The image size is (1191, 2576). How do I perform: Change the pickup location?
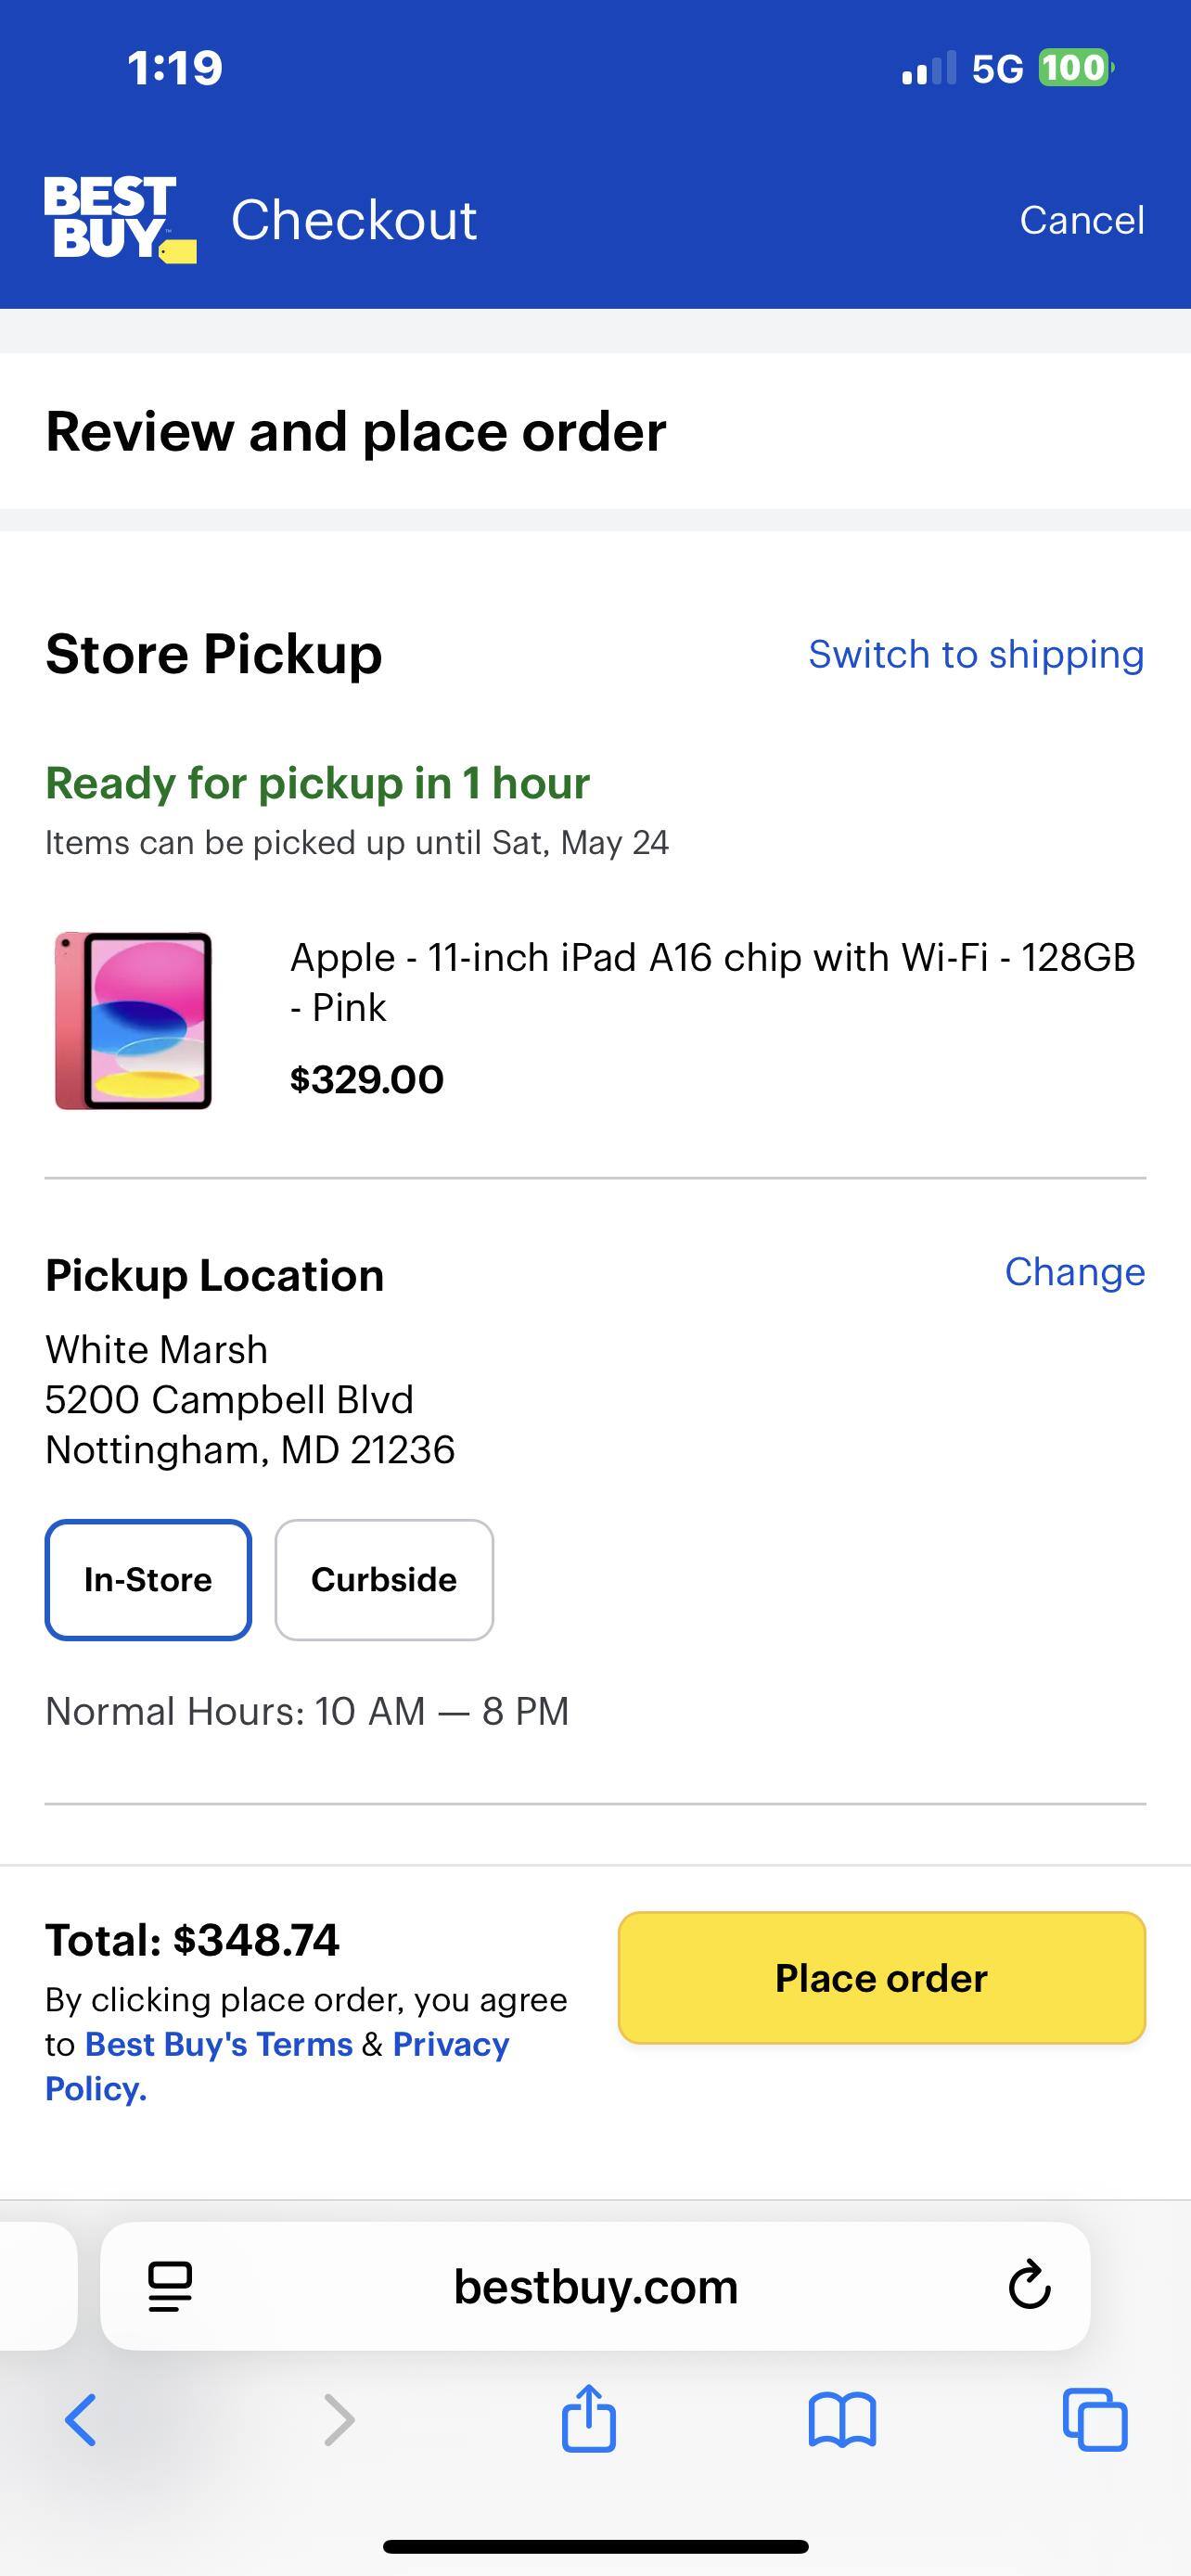[x=1074, y=1271]
